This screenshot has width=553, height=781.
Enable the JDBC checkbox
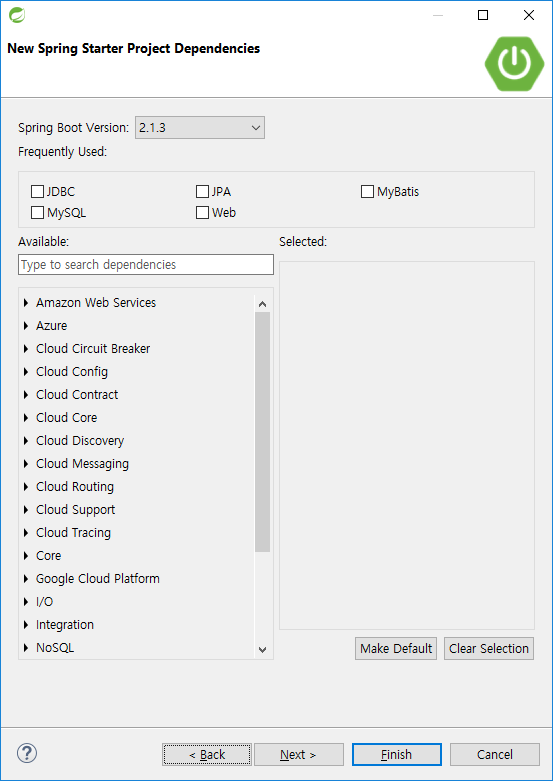click(37, 191)
